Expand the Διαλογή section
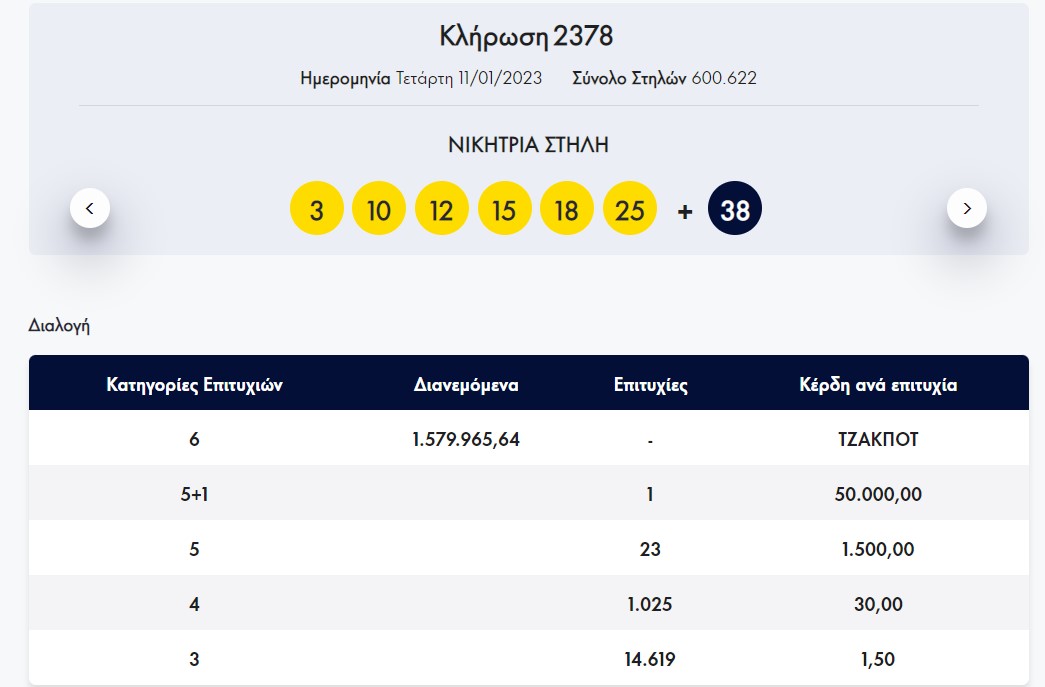This screenshot has height=687, width=1045. (58, 325)
